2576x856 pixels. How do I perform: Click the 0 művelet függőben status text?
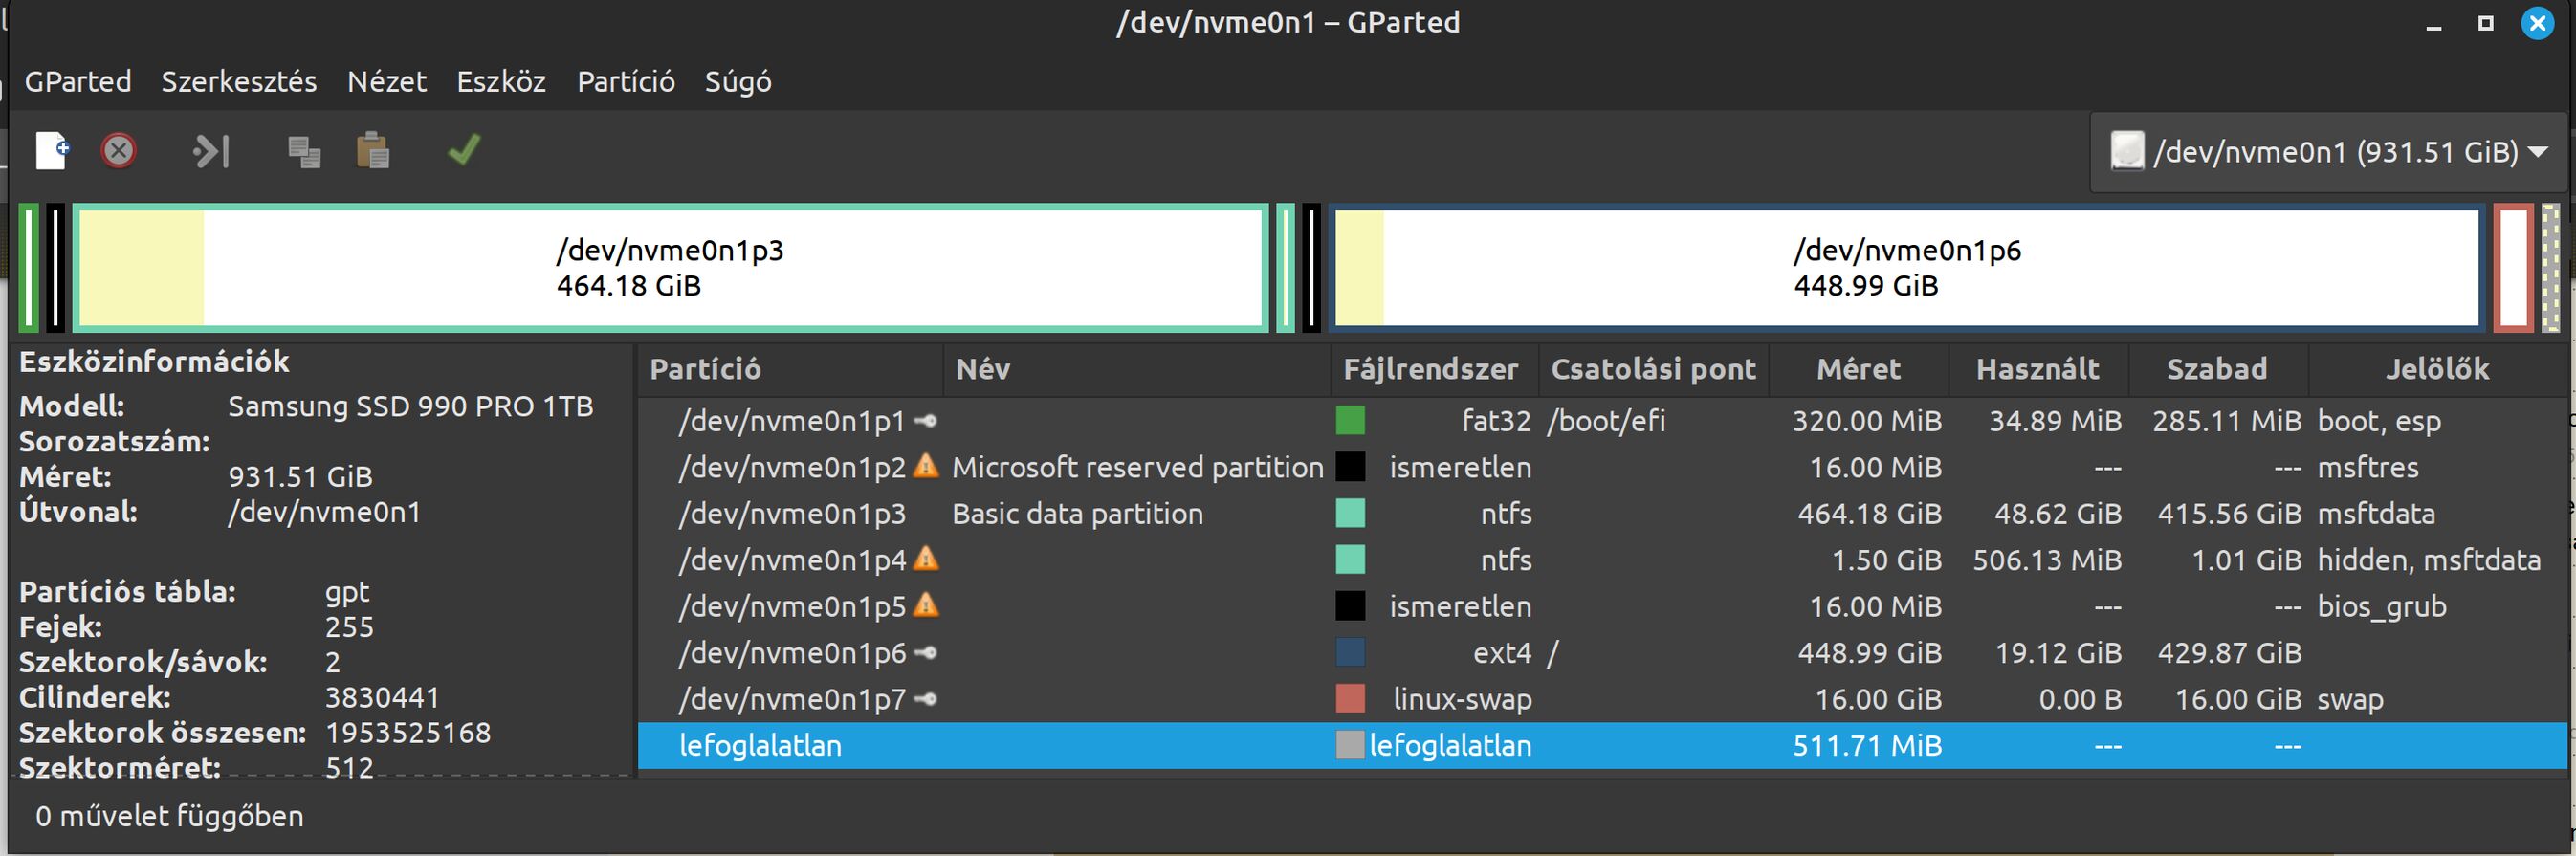click(x=170, y=817)
